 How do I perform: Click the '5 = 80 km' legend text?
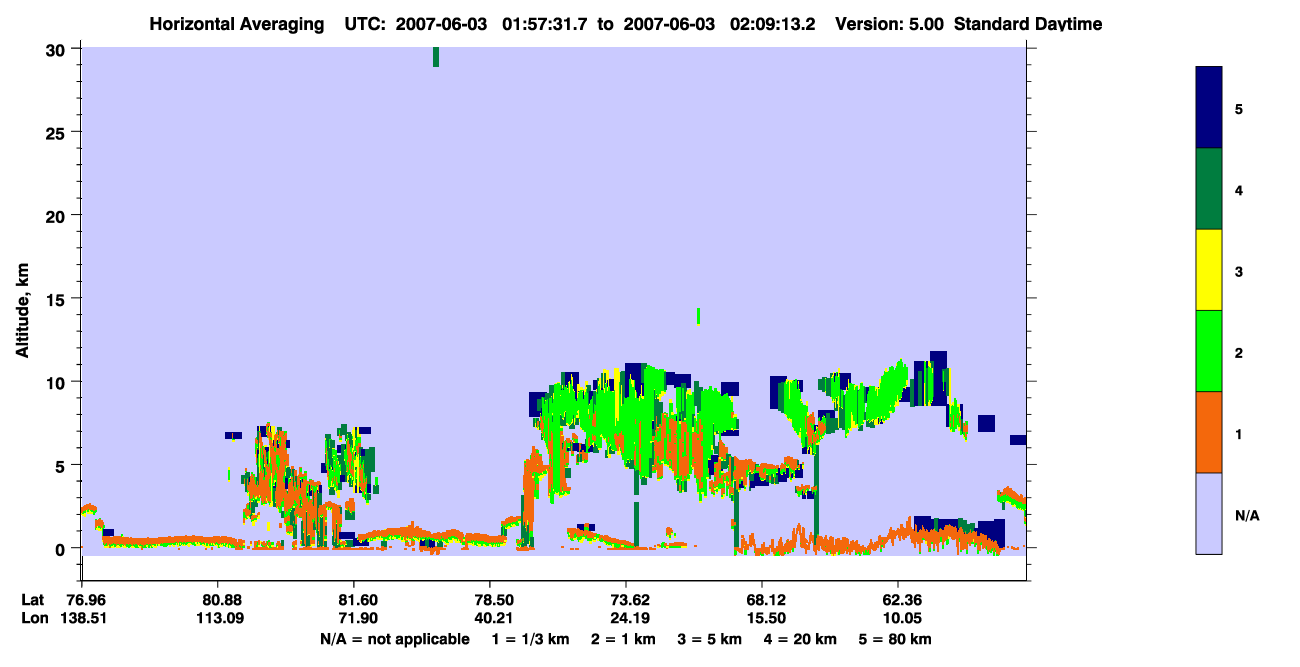click(896, 639)
